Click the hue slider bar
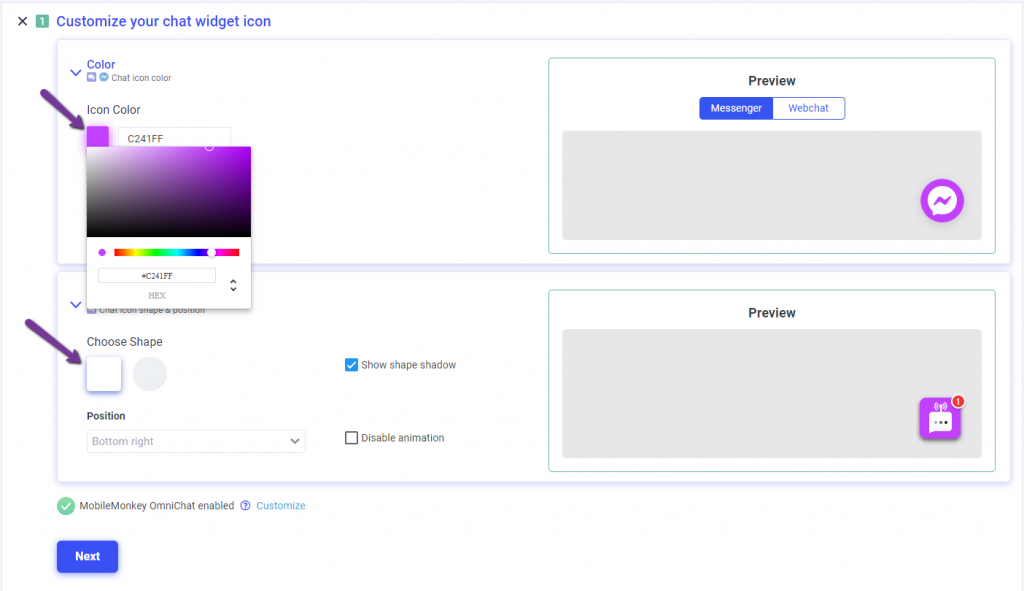Screen dimensions: 1024x591 176,252
